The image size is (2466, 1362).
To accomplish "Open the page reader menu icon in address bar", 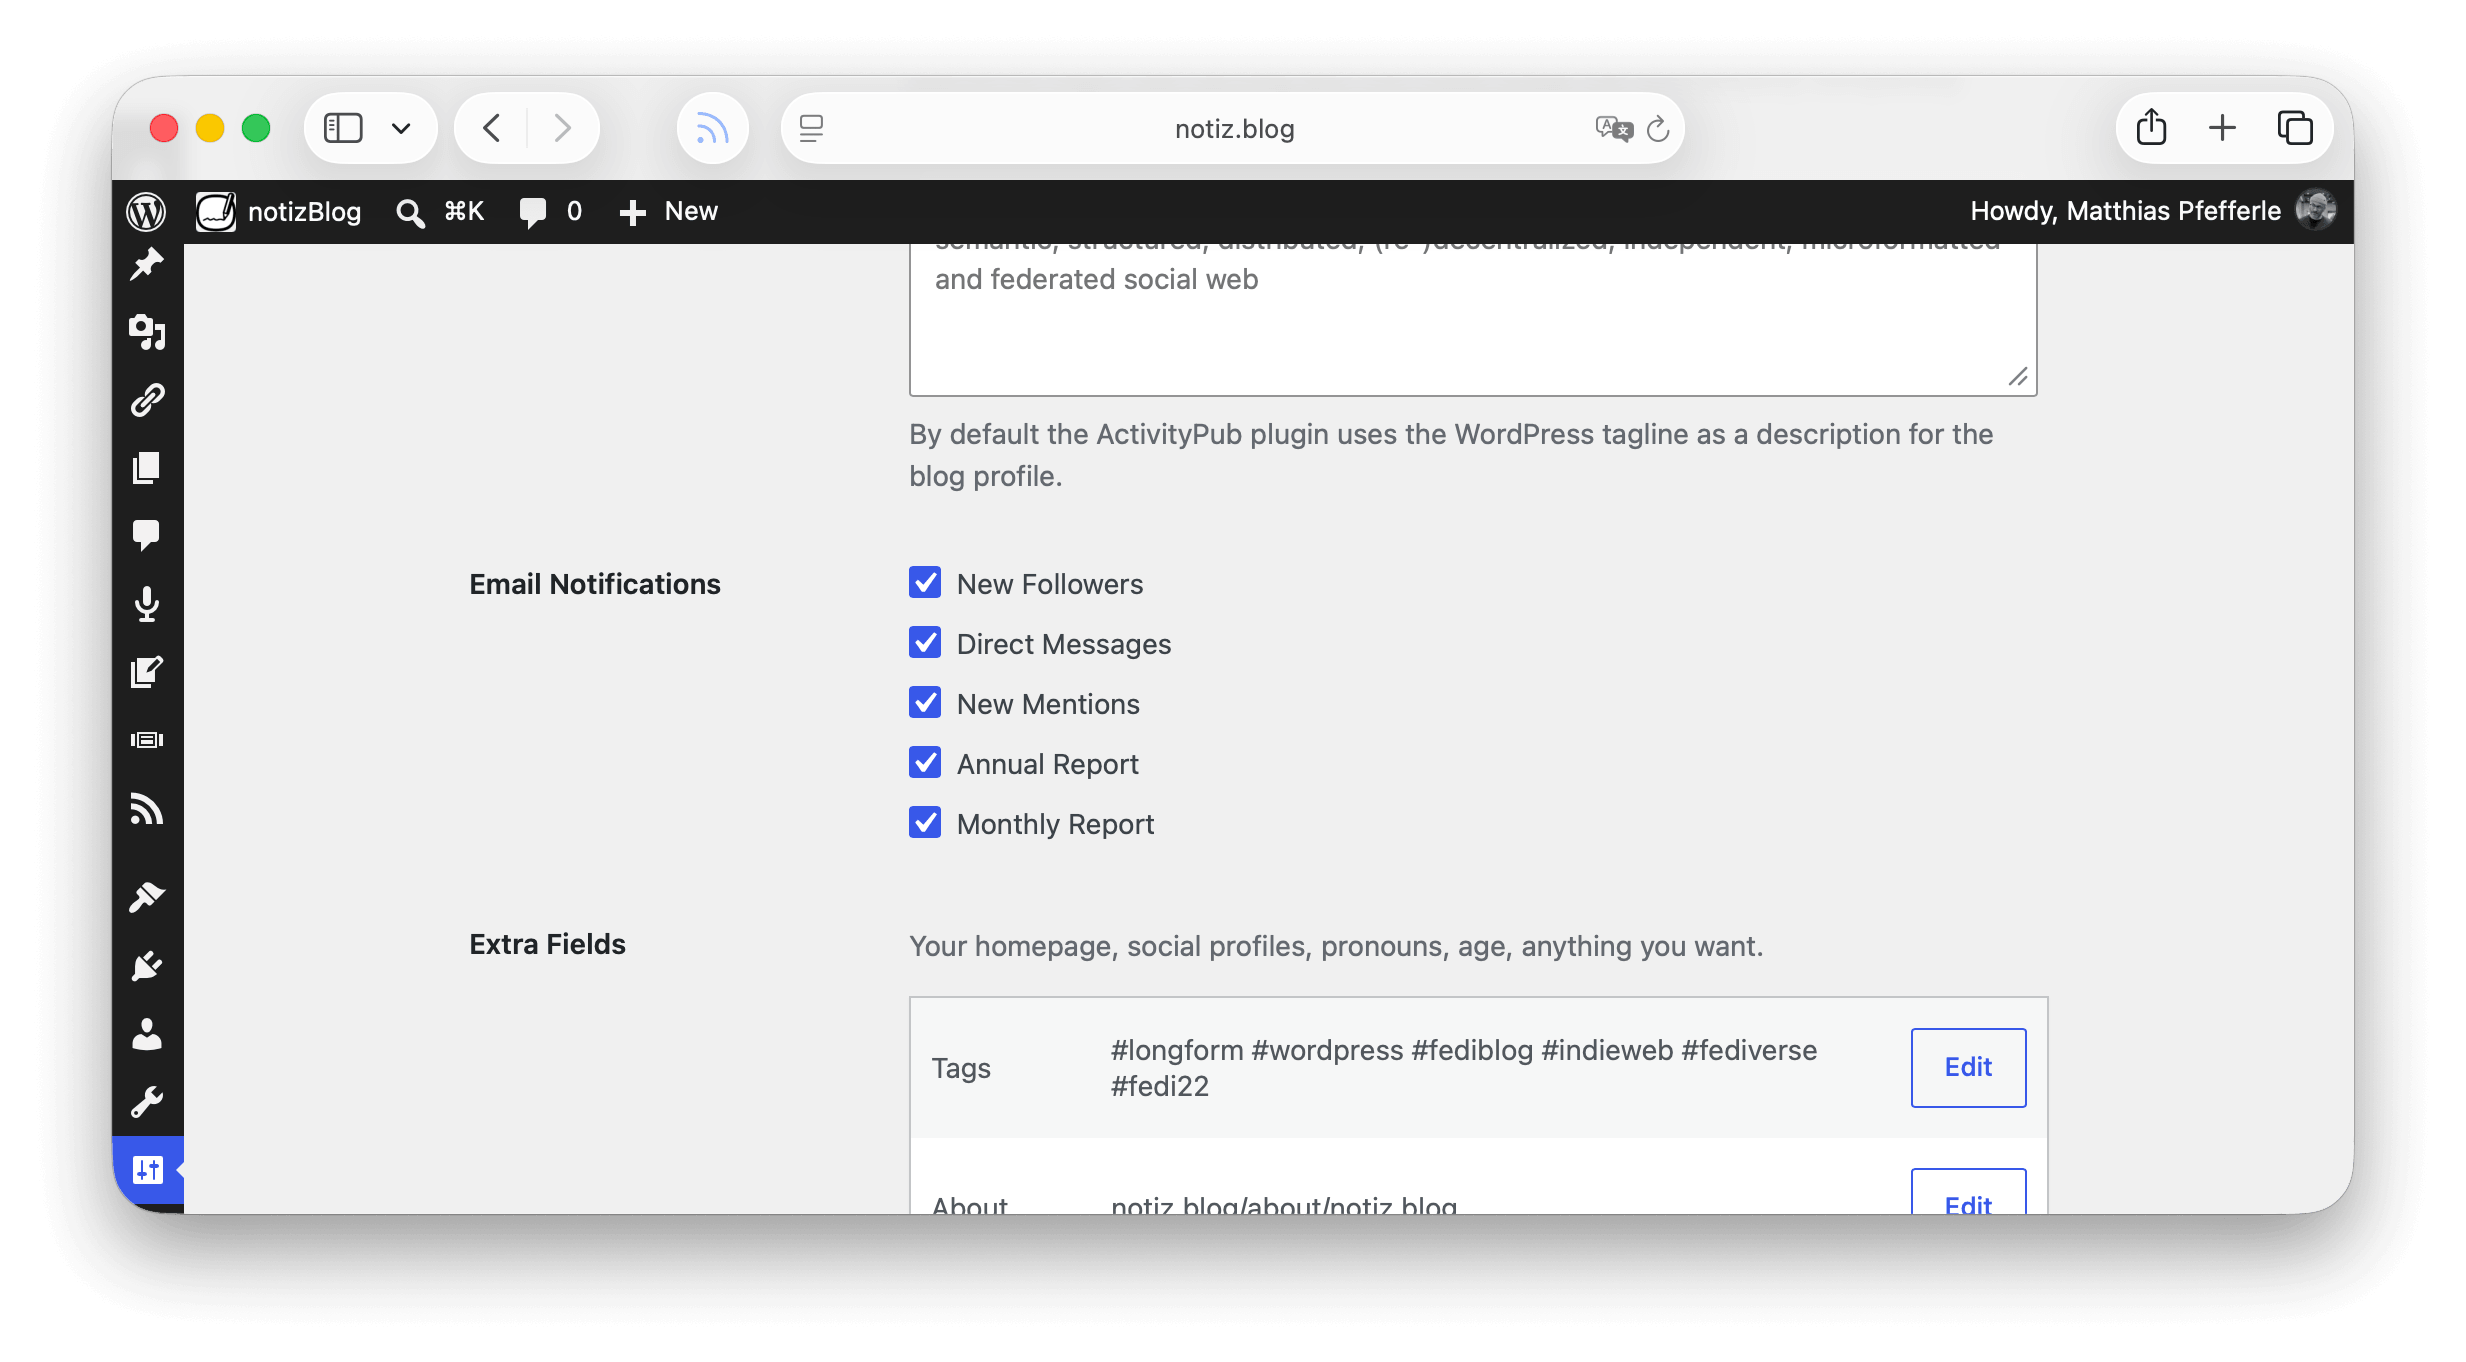I will (x=811, y=128).
